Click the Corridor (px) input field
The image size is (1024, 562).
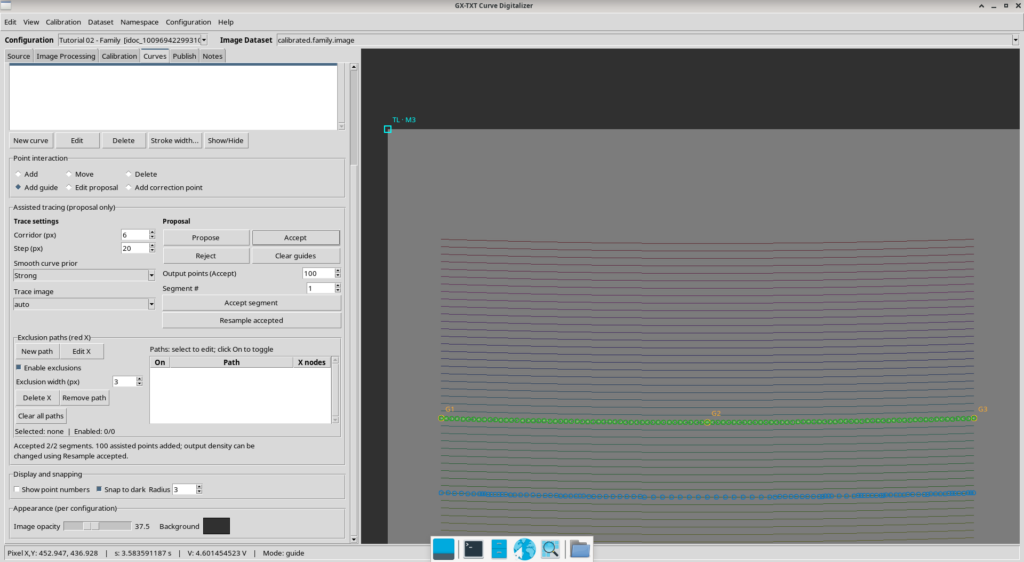point(135,235)
